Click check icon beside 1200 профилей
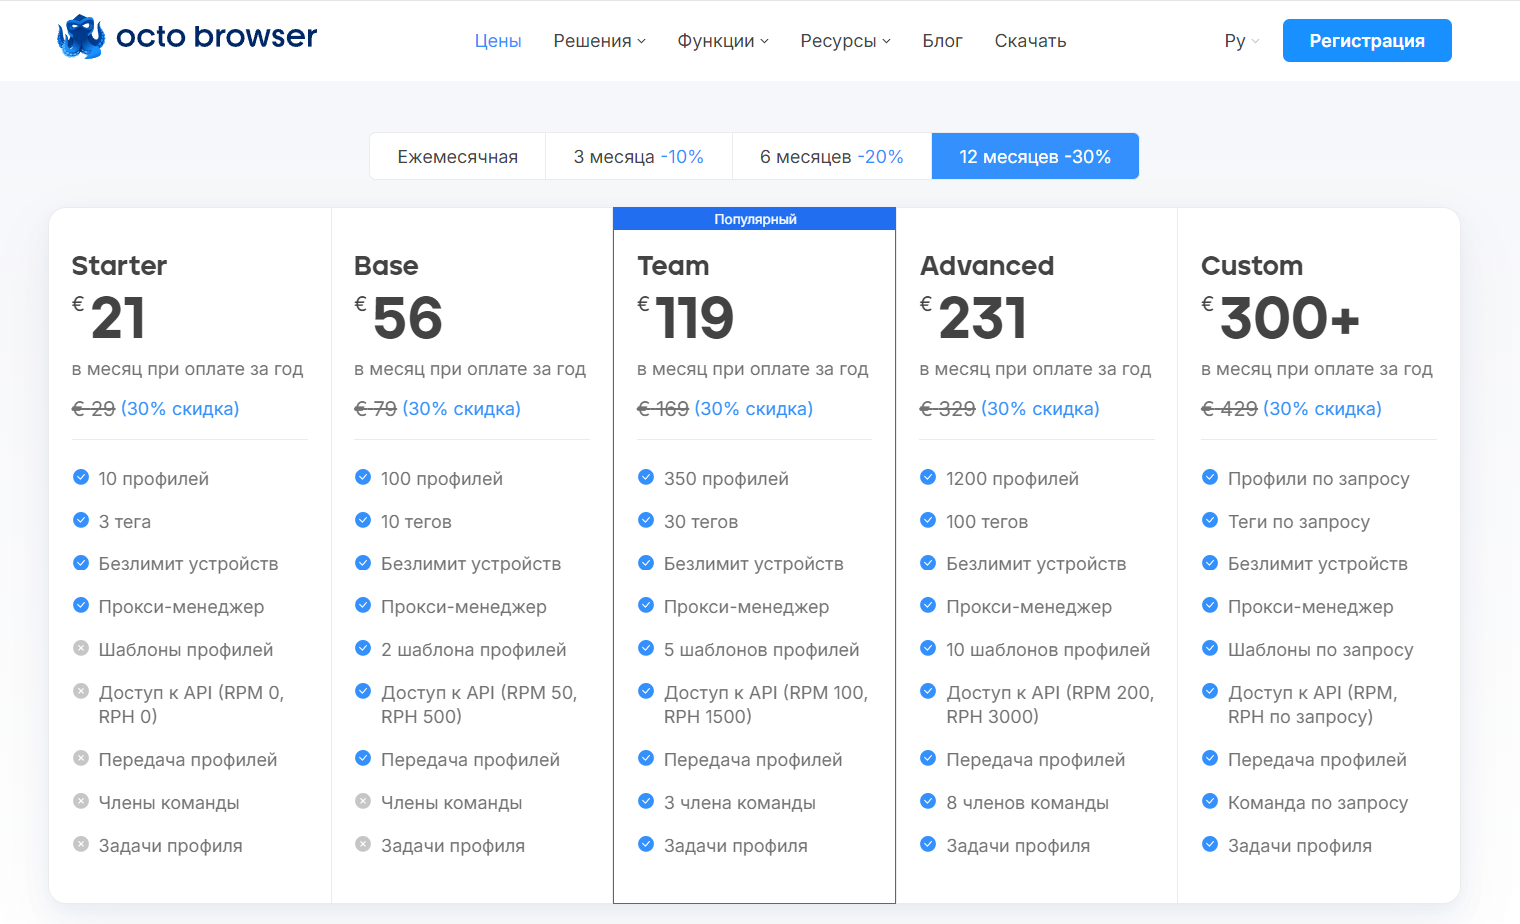The width and height of the screenshot is (1520, 924). [x=928, y=477]
